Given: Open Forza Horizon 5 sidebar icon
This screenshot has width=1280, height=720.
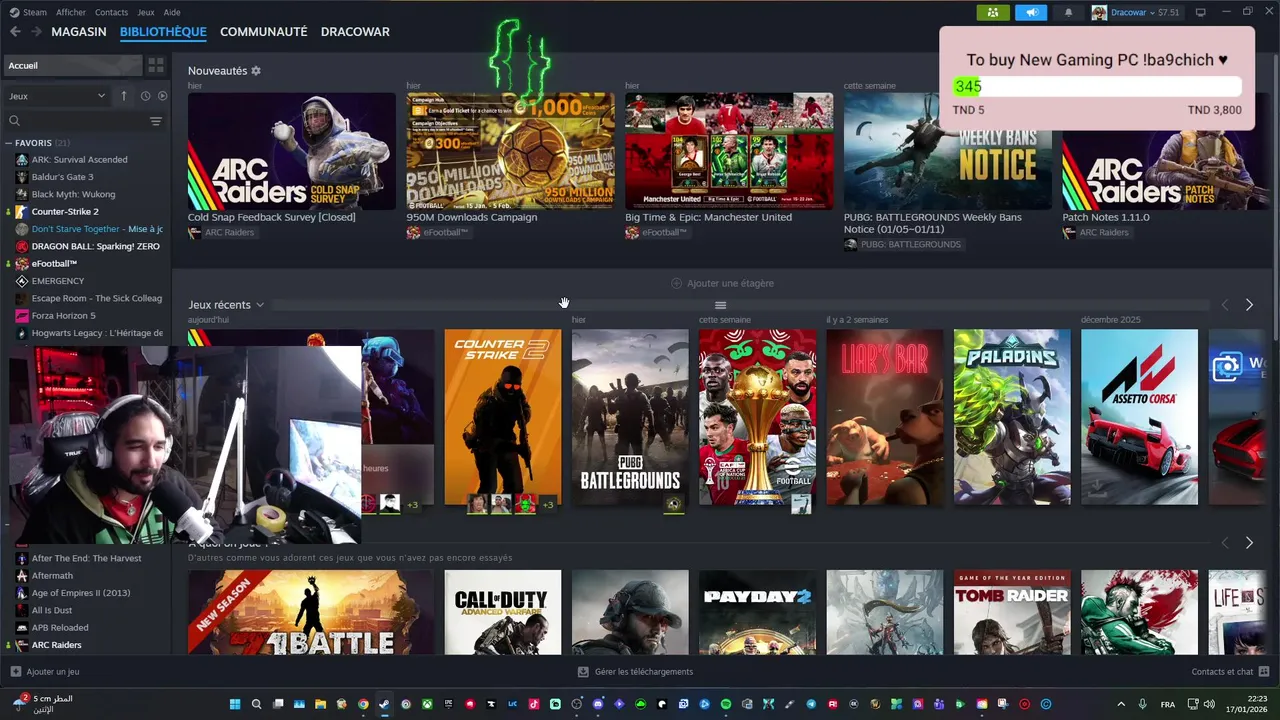Looking at the screenshot, I should 22,316.
